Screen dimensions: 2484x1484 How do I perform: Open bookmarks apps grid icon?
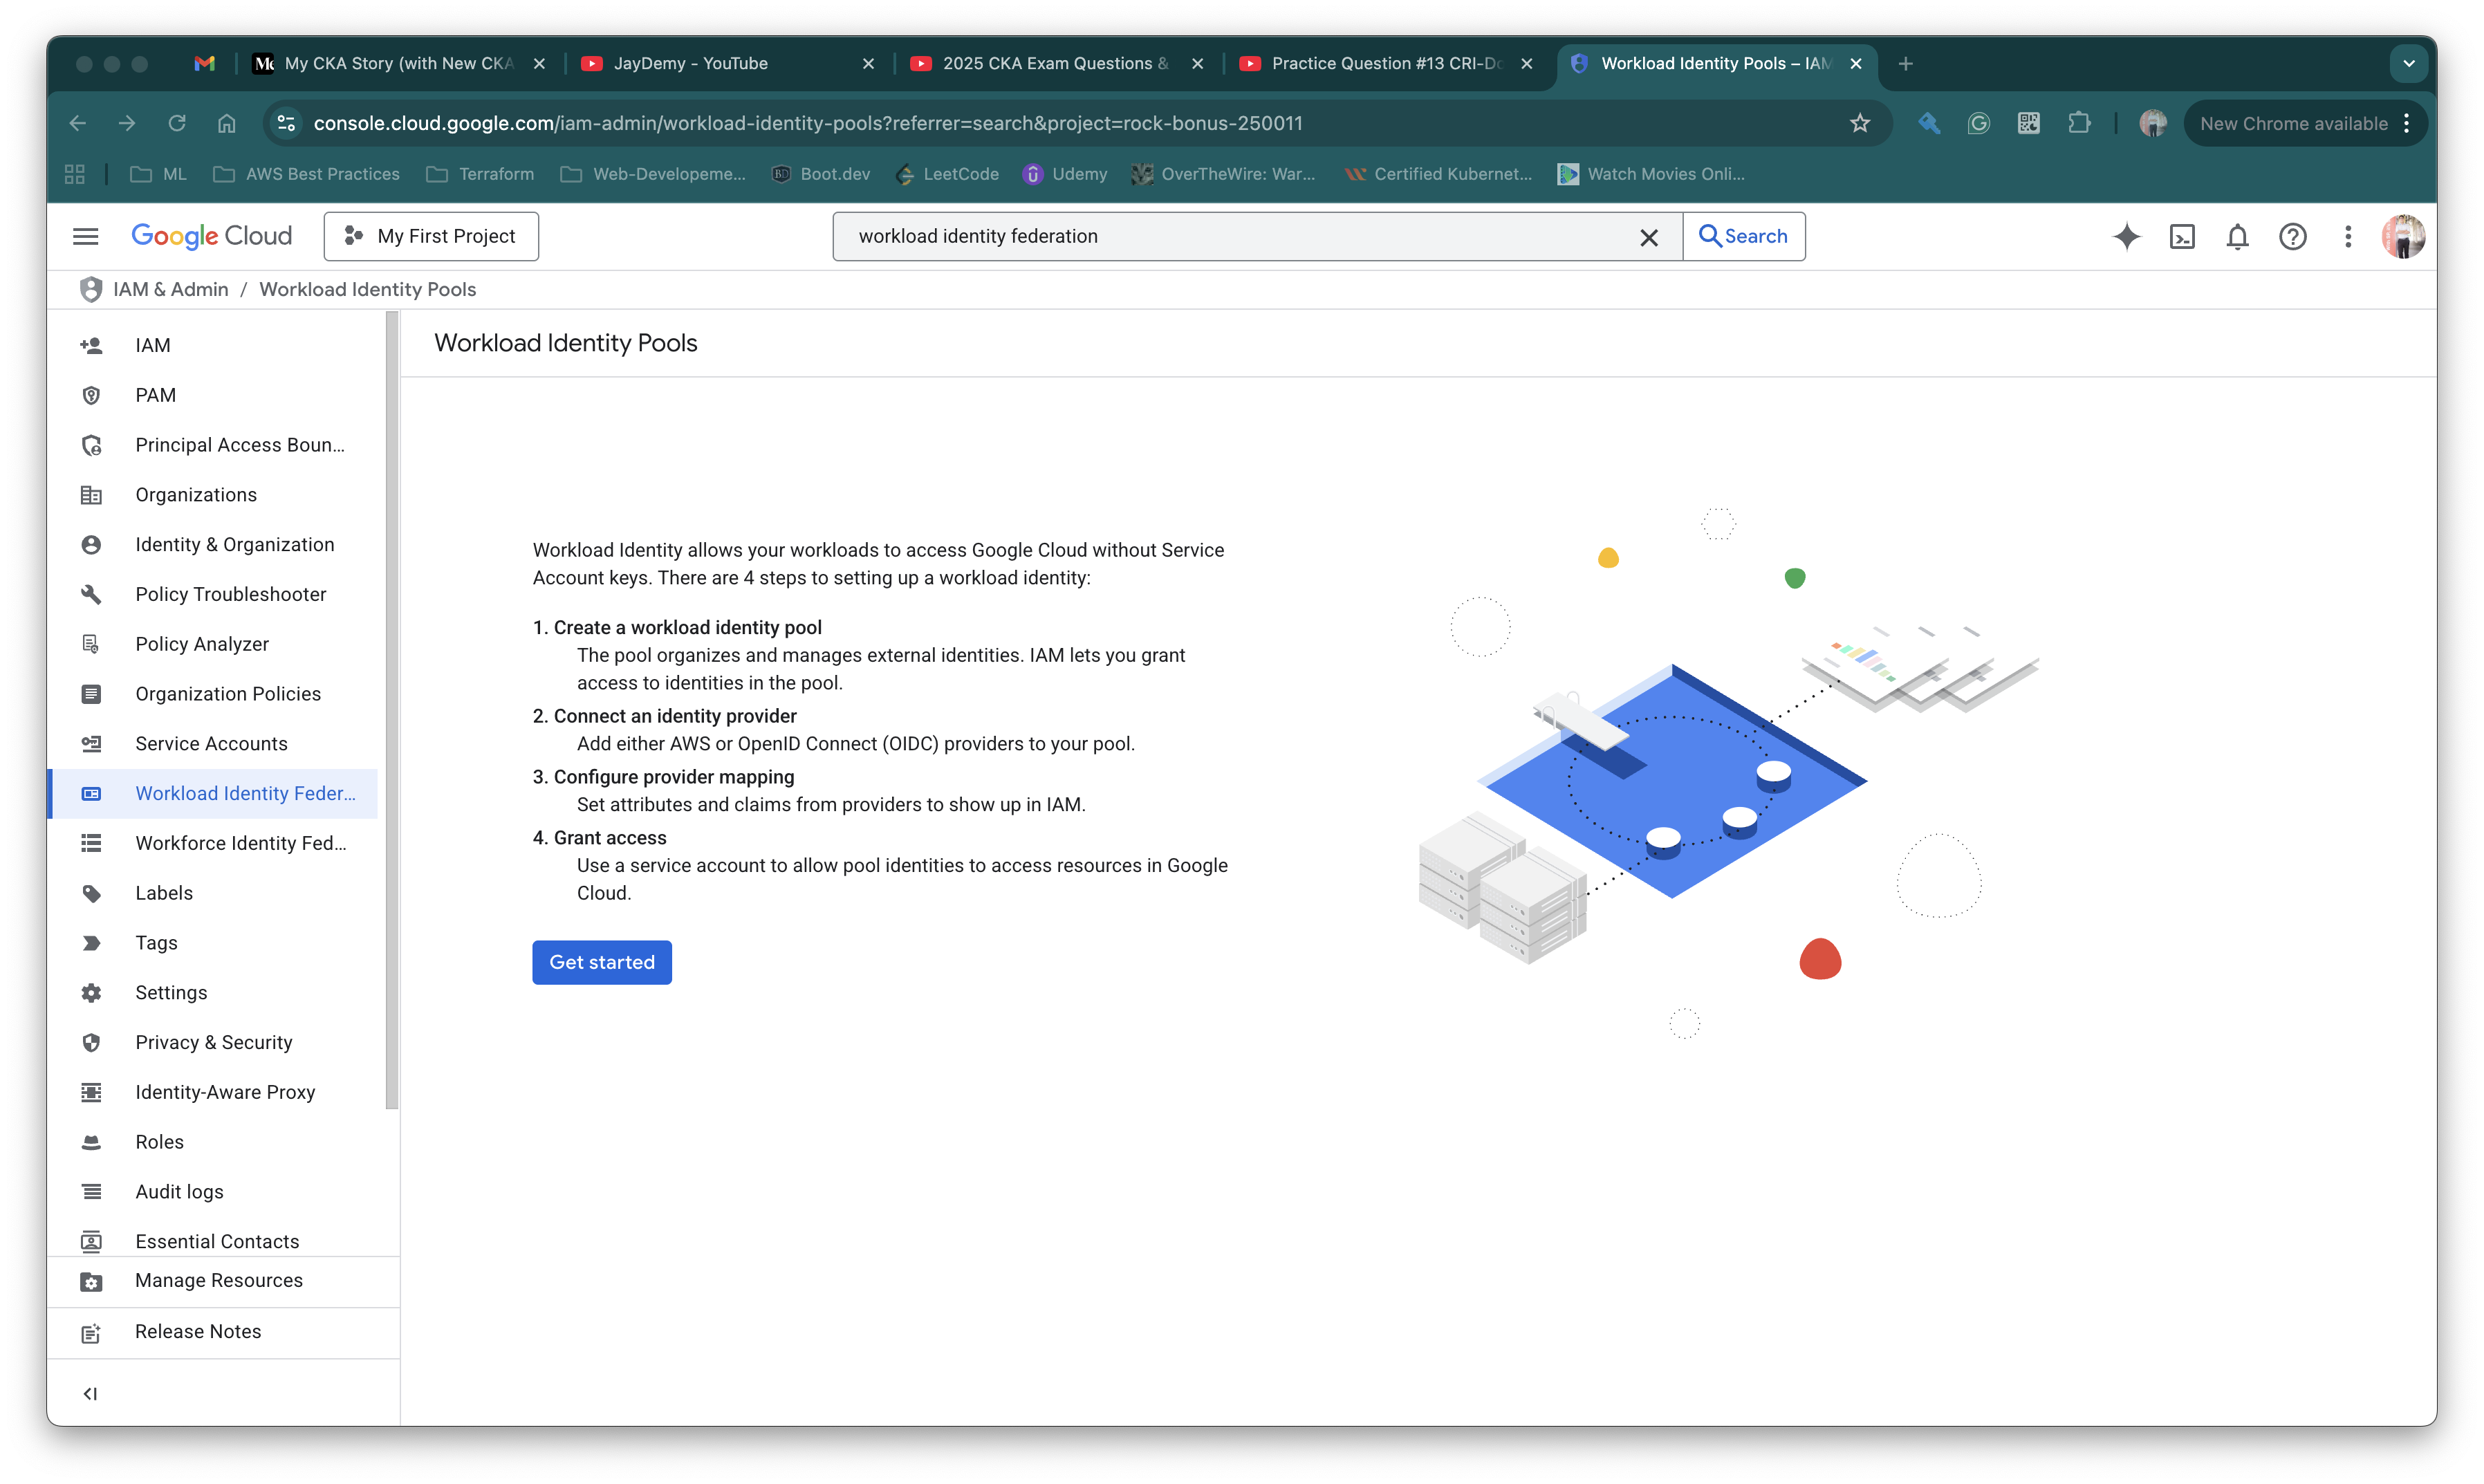click(75, 174)
